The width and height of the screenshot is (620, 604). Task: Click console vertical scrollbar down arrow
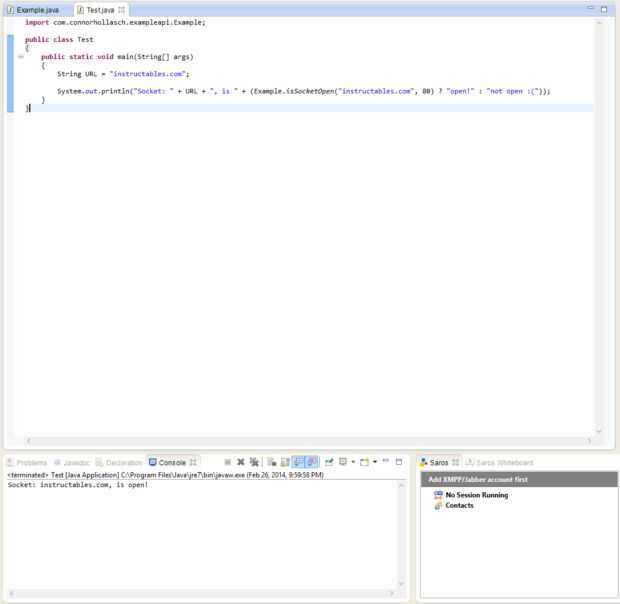(401, 584)
